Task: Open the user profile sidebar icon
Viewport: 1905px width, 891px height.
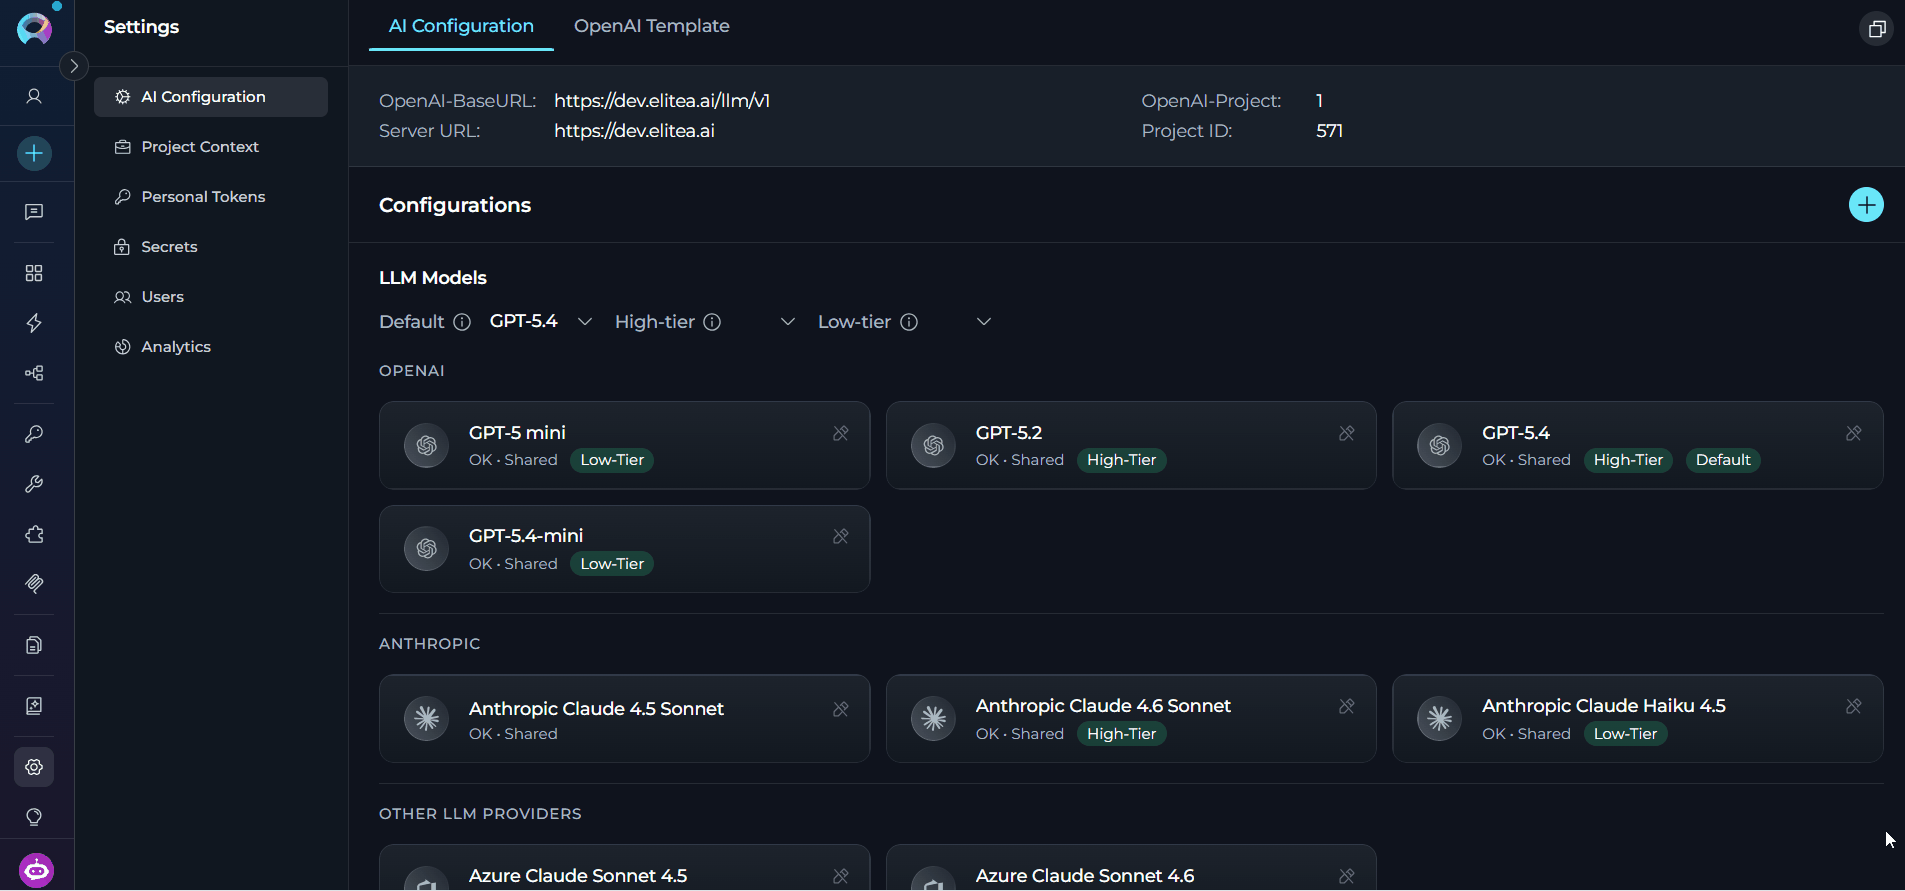Action: [34, 96]
